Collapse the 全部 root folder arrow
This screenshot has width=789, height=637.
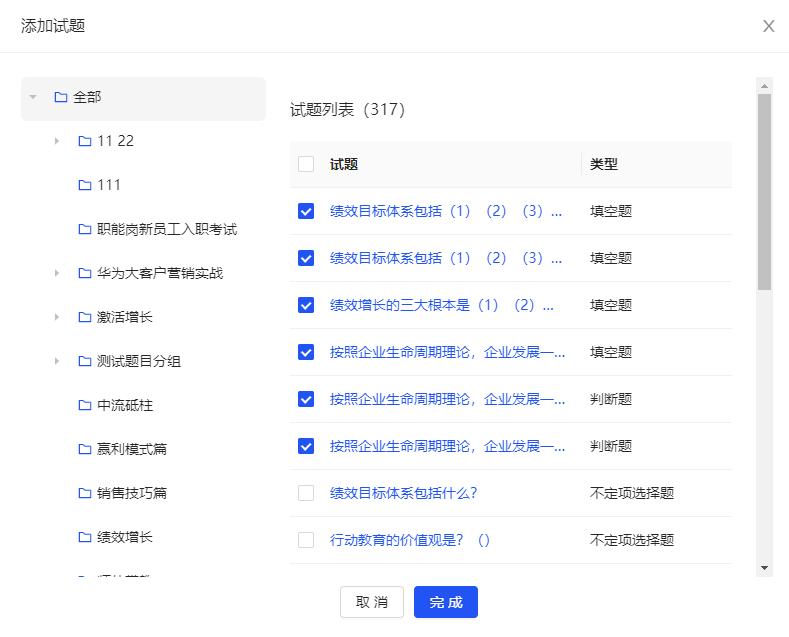point(33,97)
